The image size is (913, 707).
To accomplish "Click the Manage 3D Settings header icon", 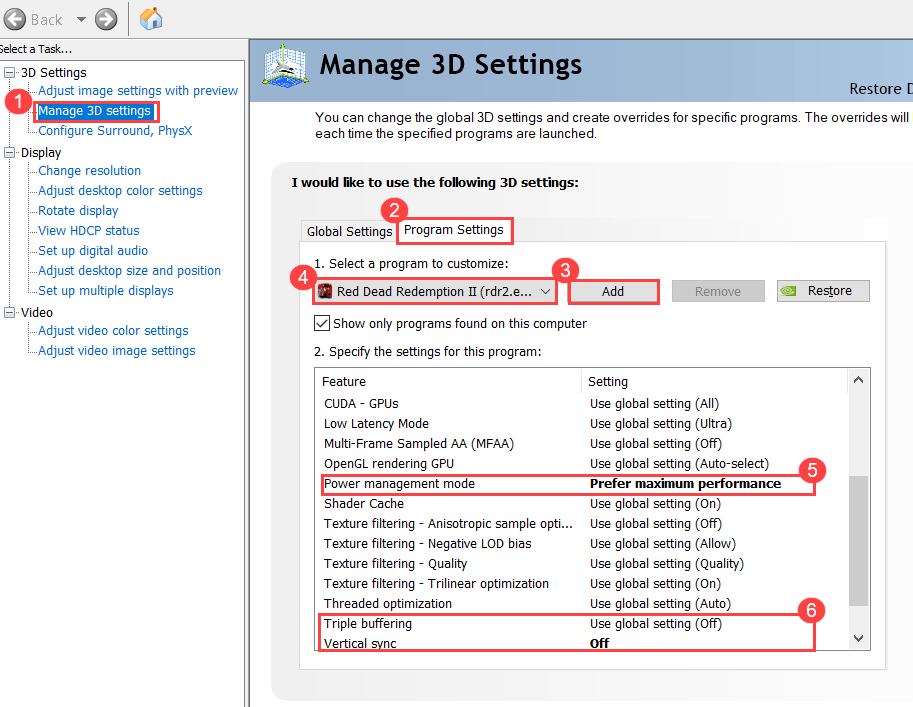I will pos(285,67).
